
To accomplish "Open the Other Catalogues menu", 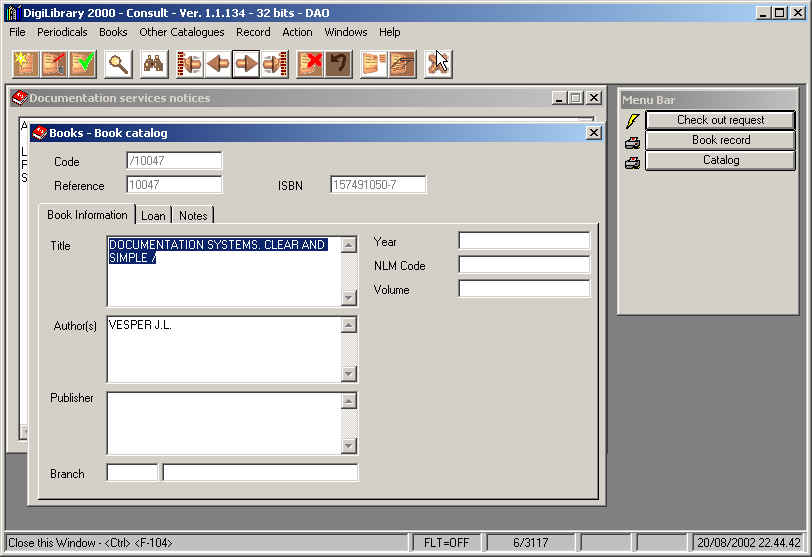I will pyautogui.click(x=182, y=32).
